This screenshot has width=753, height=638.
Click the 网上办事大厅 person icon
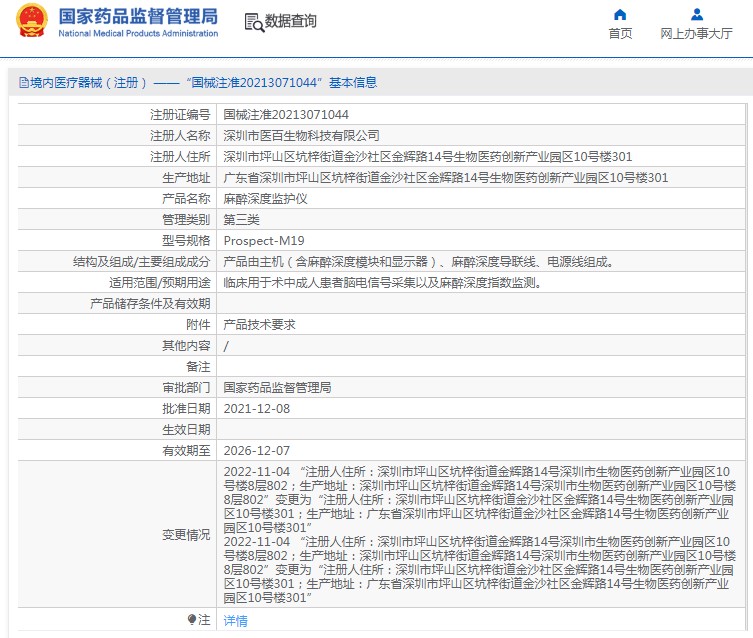(696, 14)
